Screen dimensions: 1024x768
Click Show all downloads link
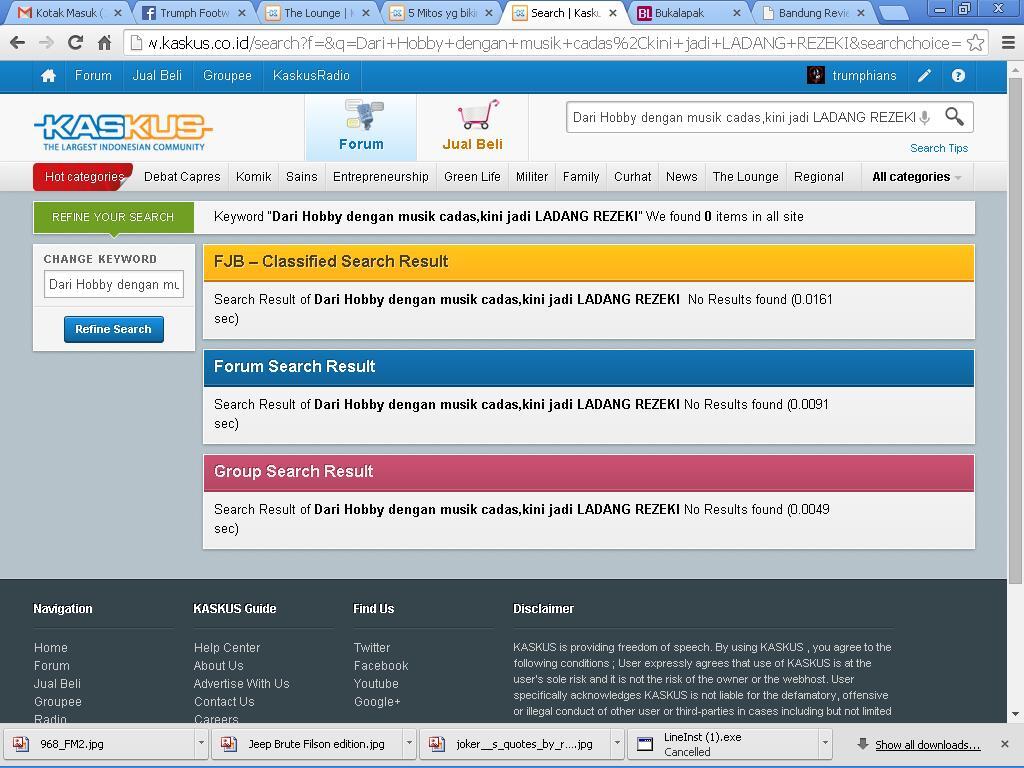pyautogui.click(x=927, y=744)
